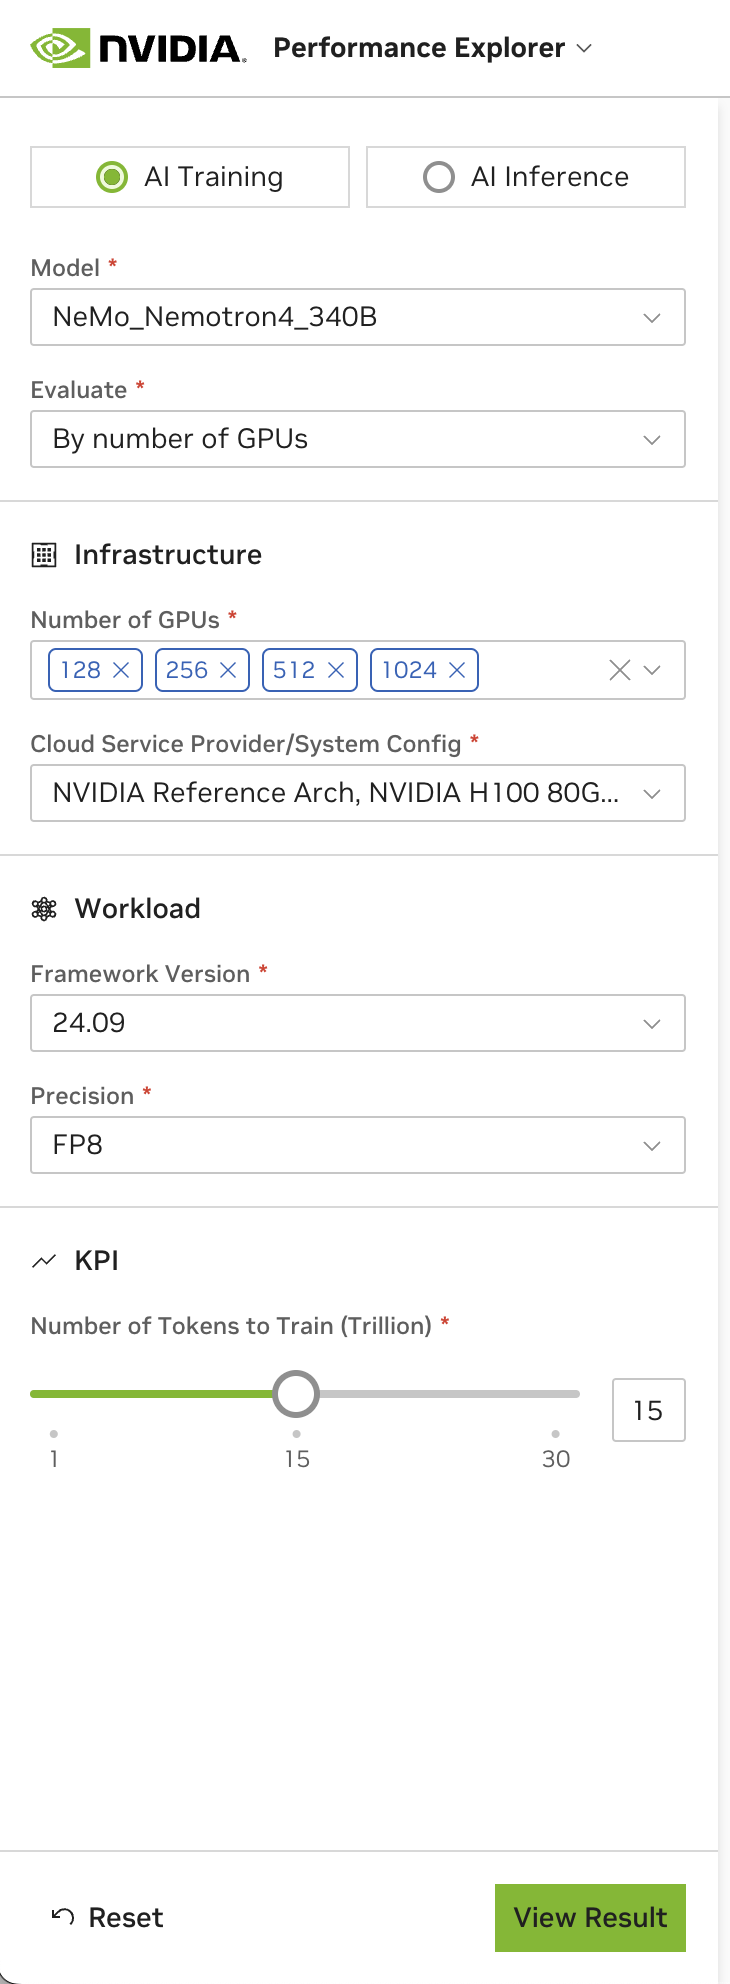Click the Infrastructure grid icon
The width and height of the screenshot is (730, 1984).
click(44, 555)
